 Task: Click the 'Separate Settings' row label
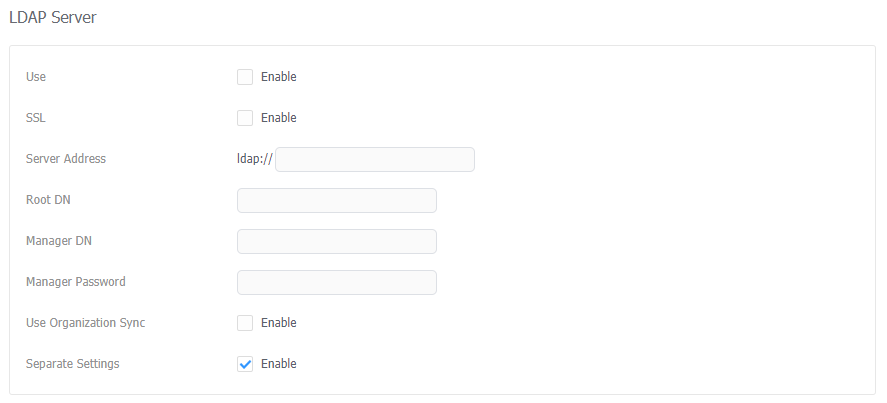(73, 364)
